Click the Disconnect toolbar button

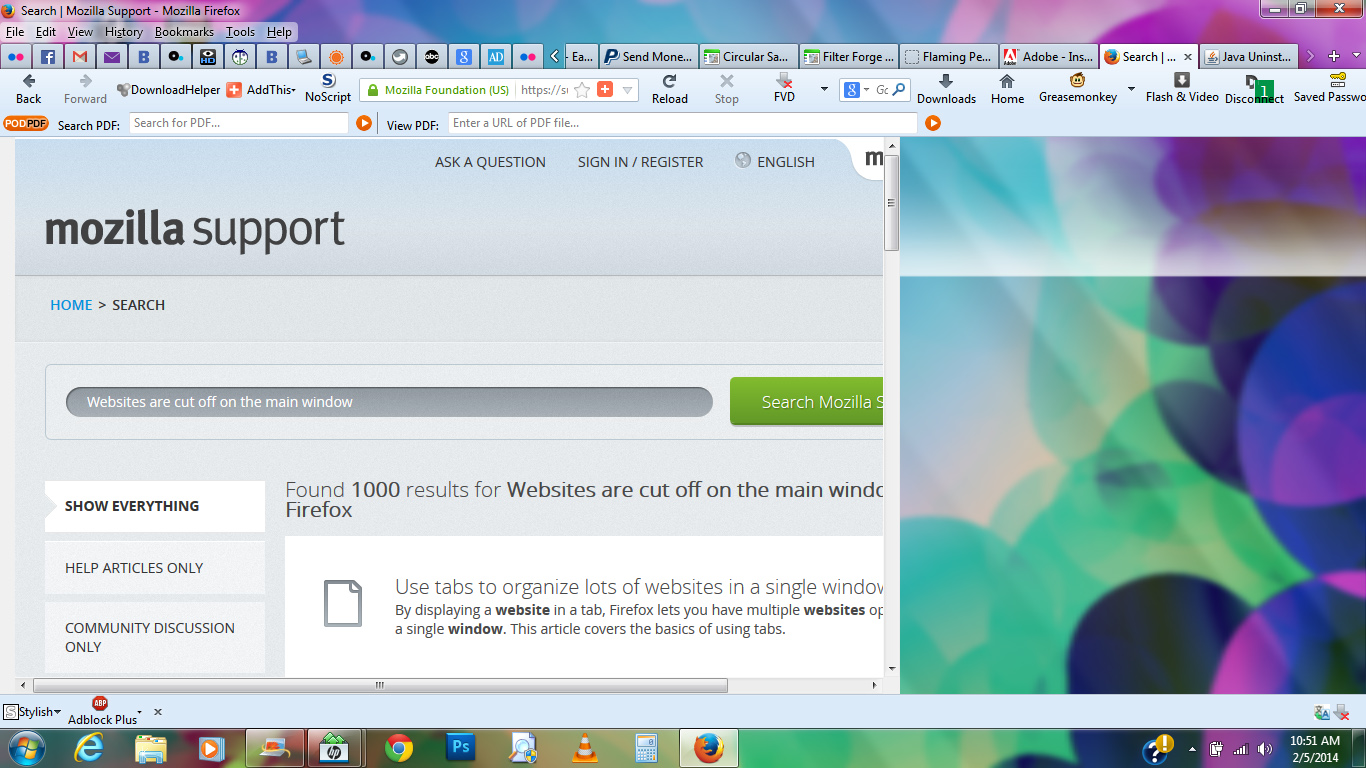[x=1254, y=89]
